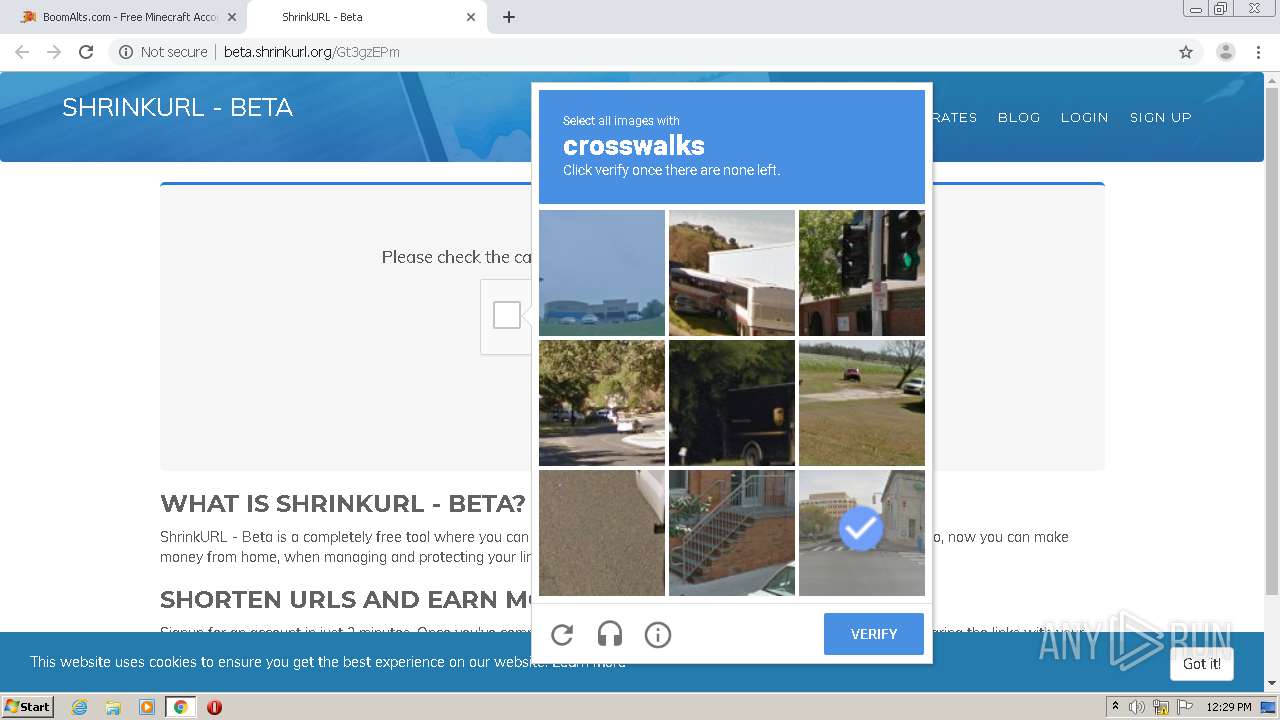1280x720 pixels.
Task: Select the grassy field with cars tile
Action: coord(862,403)
